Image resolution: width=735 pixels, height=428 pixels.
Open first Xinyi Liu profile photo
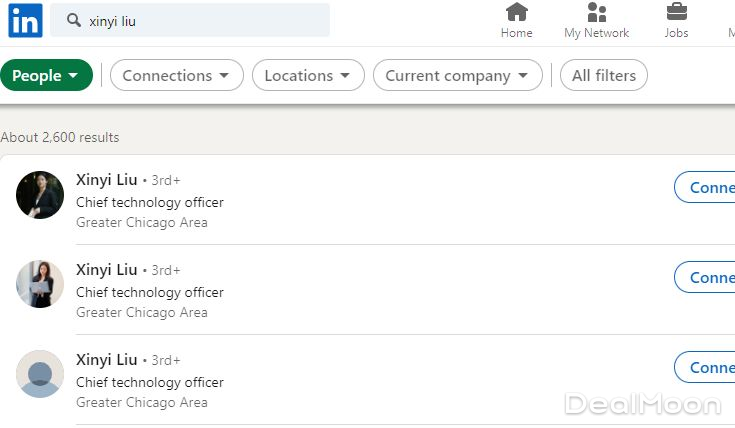pyautogui.click(x=40, y=195)
